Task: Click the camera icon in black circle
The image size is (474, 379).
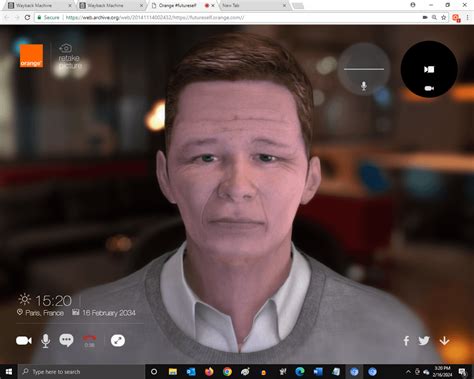Action: click(x=429, y=88)
